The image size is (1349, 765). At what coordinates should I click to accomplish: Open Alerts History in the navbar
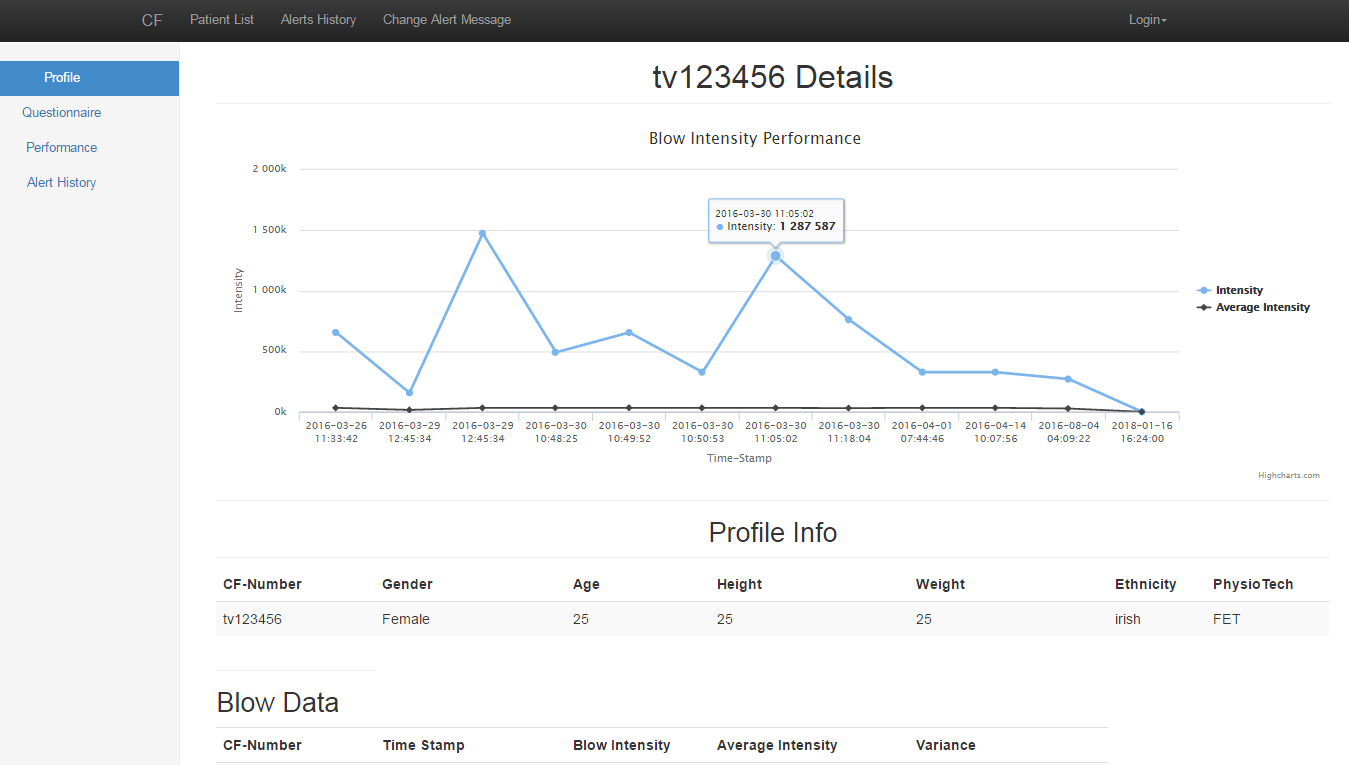[318, 20]
